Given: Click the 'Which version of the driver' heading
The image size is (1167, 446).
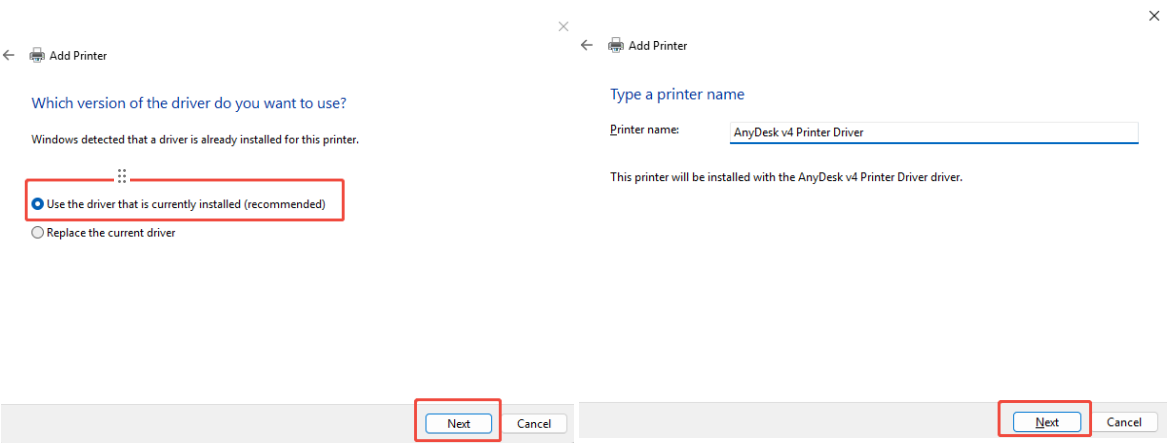Looking at the screenshot, I should [x=189, y=103].
